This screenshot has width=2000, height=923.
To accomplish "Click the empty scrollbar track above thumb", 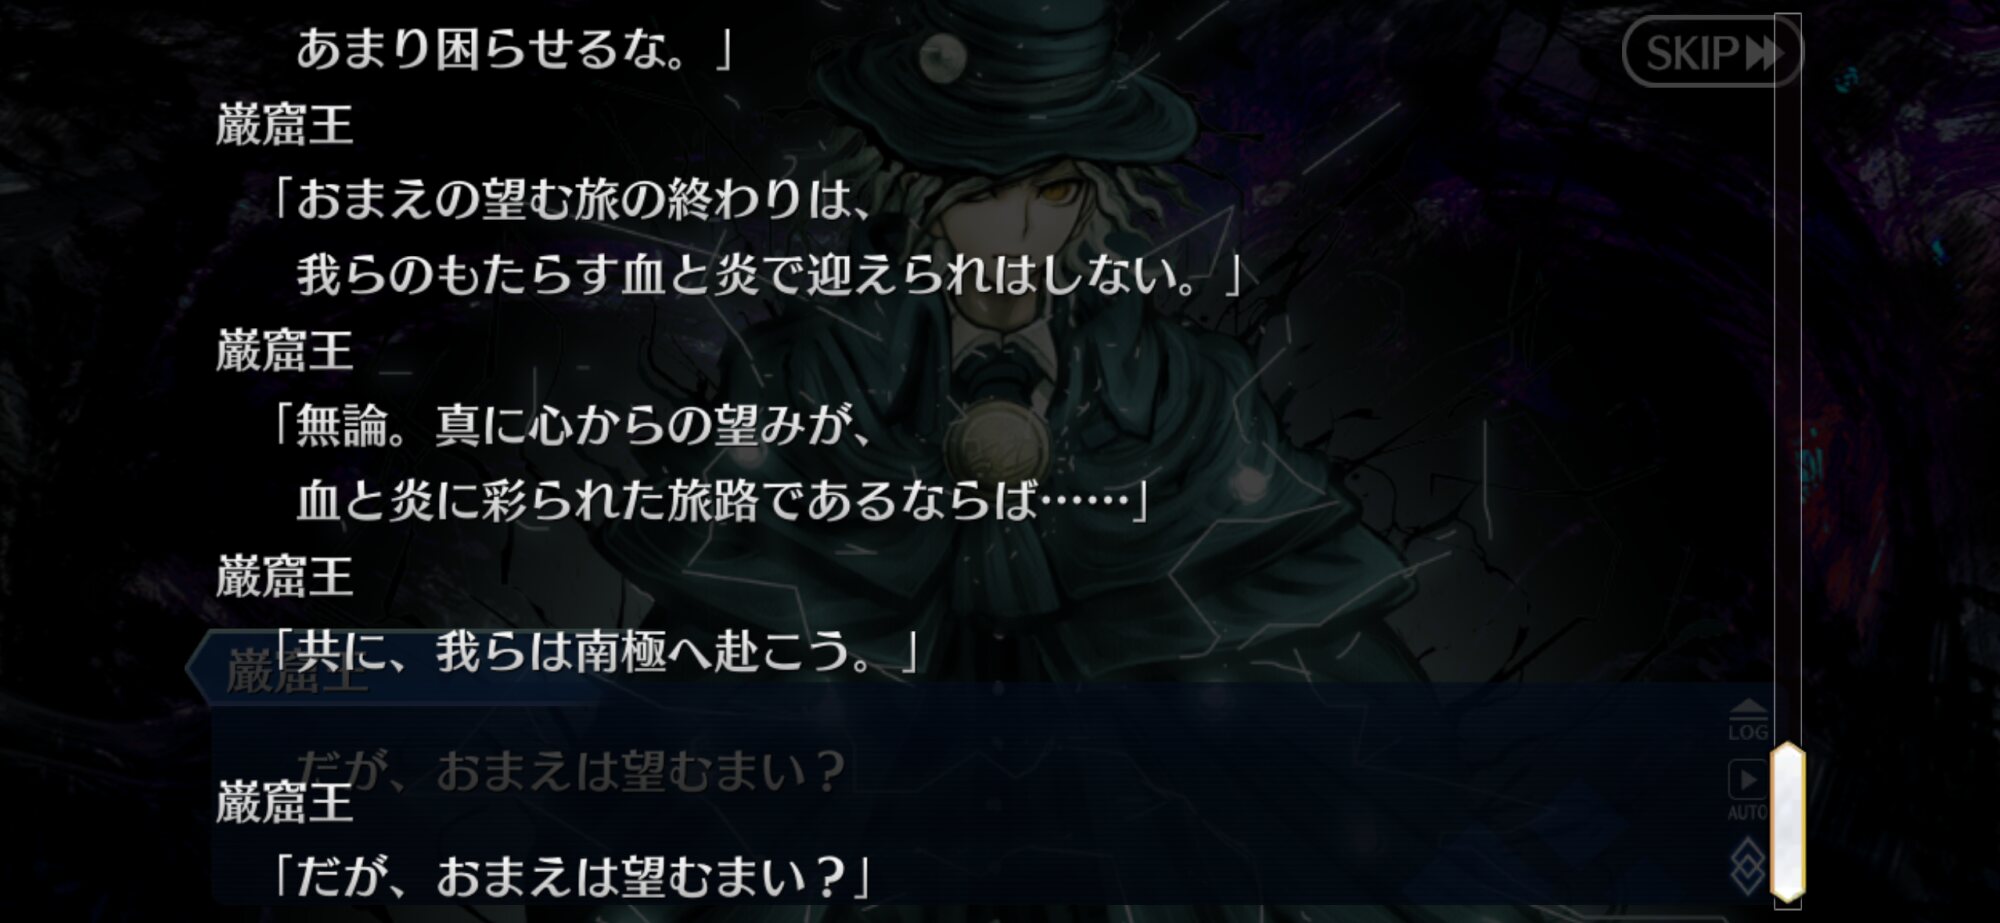I will 1787,380.
